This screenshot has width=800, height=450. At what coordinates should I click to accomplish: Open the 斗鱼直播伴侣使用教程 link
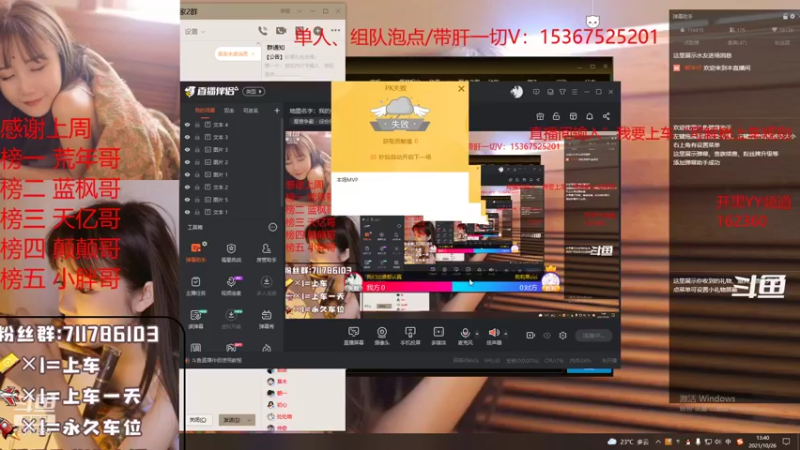pyautogui.click(x=216, y=360)
